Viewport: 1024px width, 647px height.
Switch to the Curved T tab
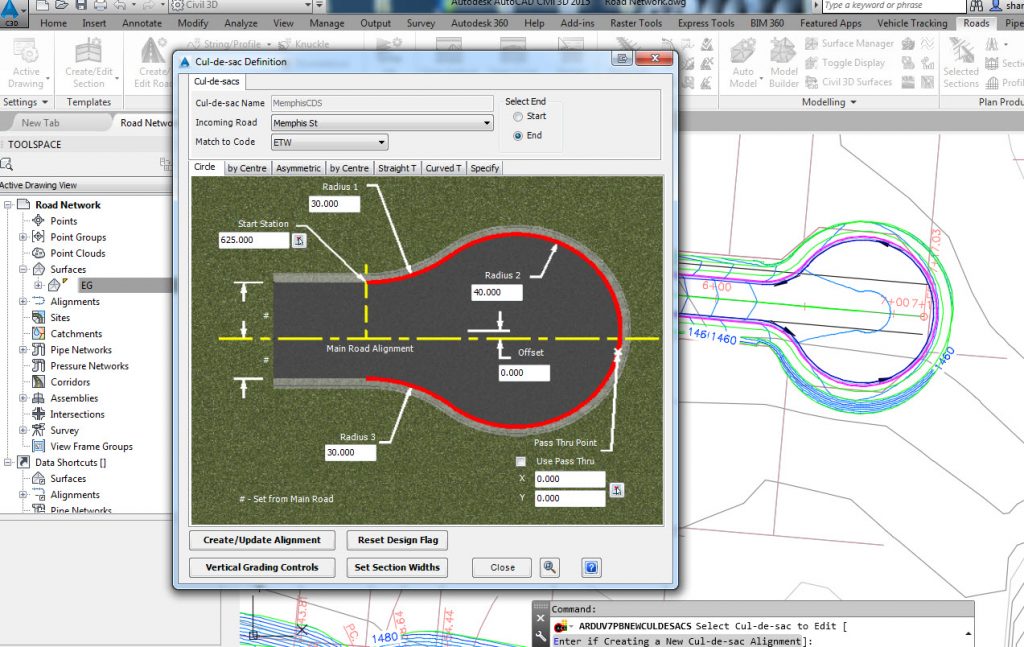[x=443, y=168]
